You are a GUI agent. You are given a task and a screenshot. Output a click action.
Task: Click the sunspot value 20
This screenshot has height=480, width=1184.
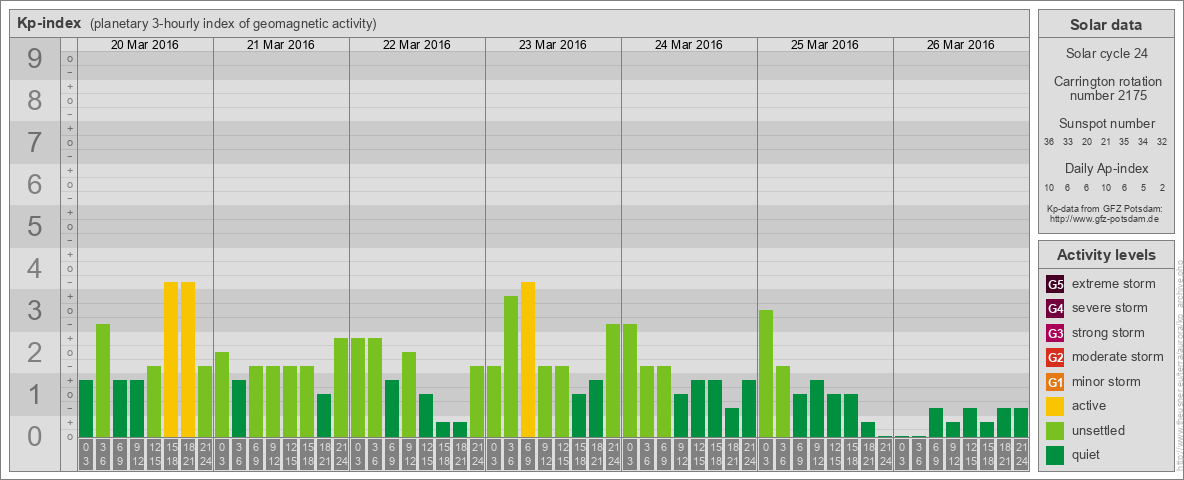tap(1087, 141)
